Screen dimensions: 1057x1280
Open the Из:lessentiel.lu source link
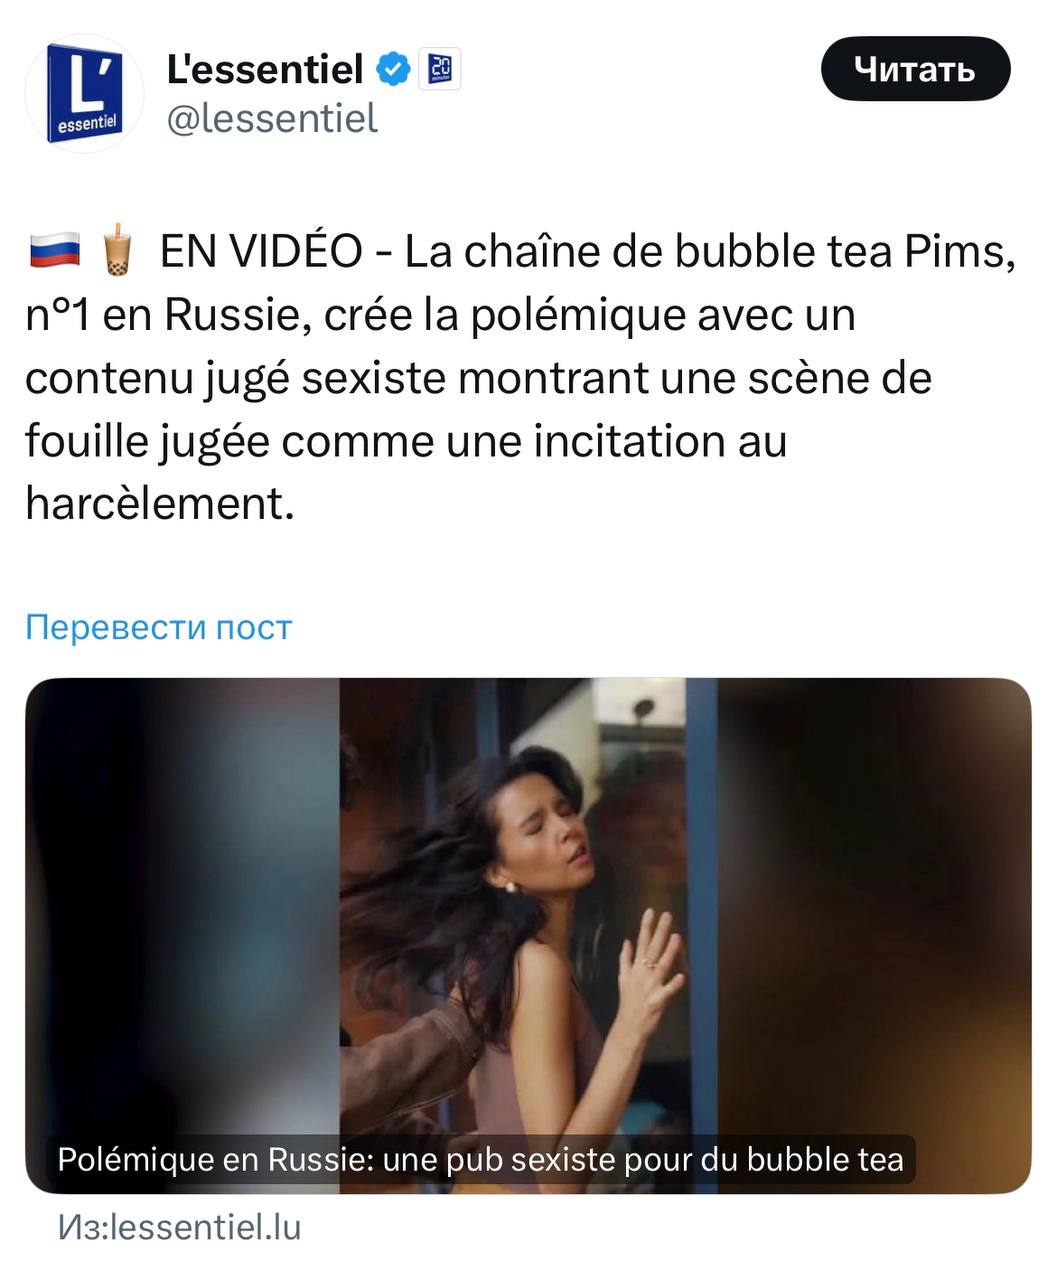coord(179,1227)
